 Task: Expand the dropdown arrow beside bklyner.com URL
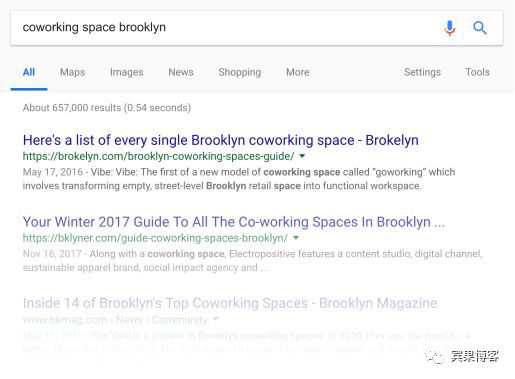coord(296,238)
